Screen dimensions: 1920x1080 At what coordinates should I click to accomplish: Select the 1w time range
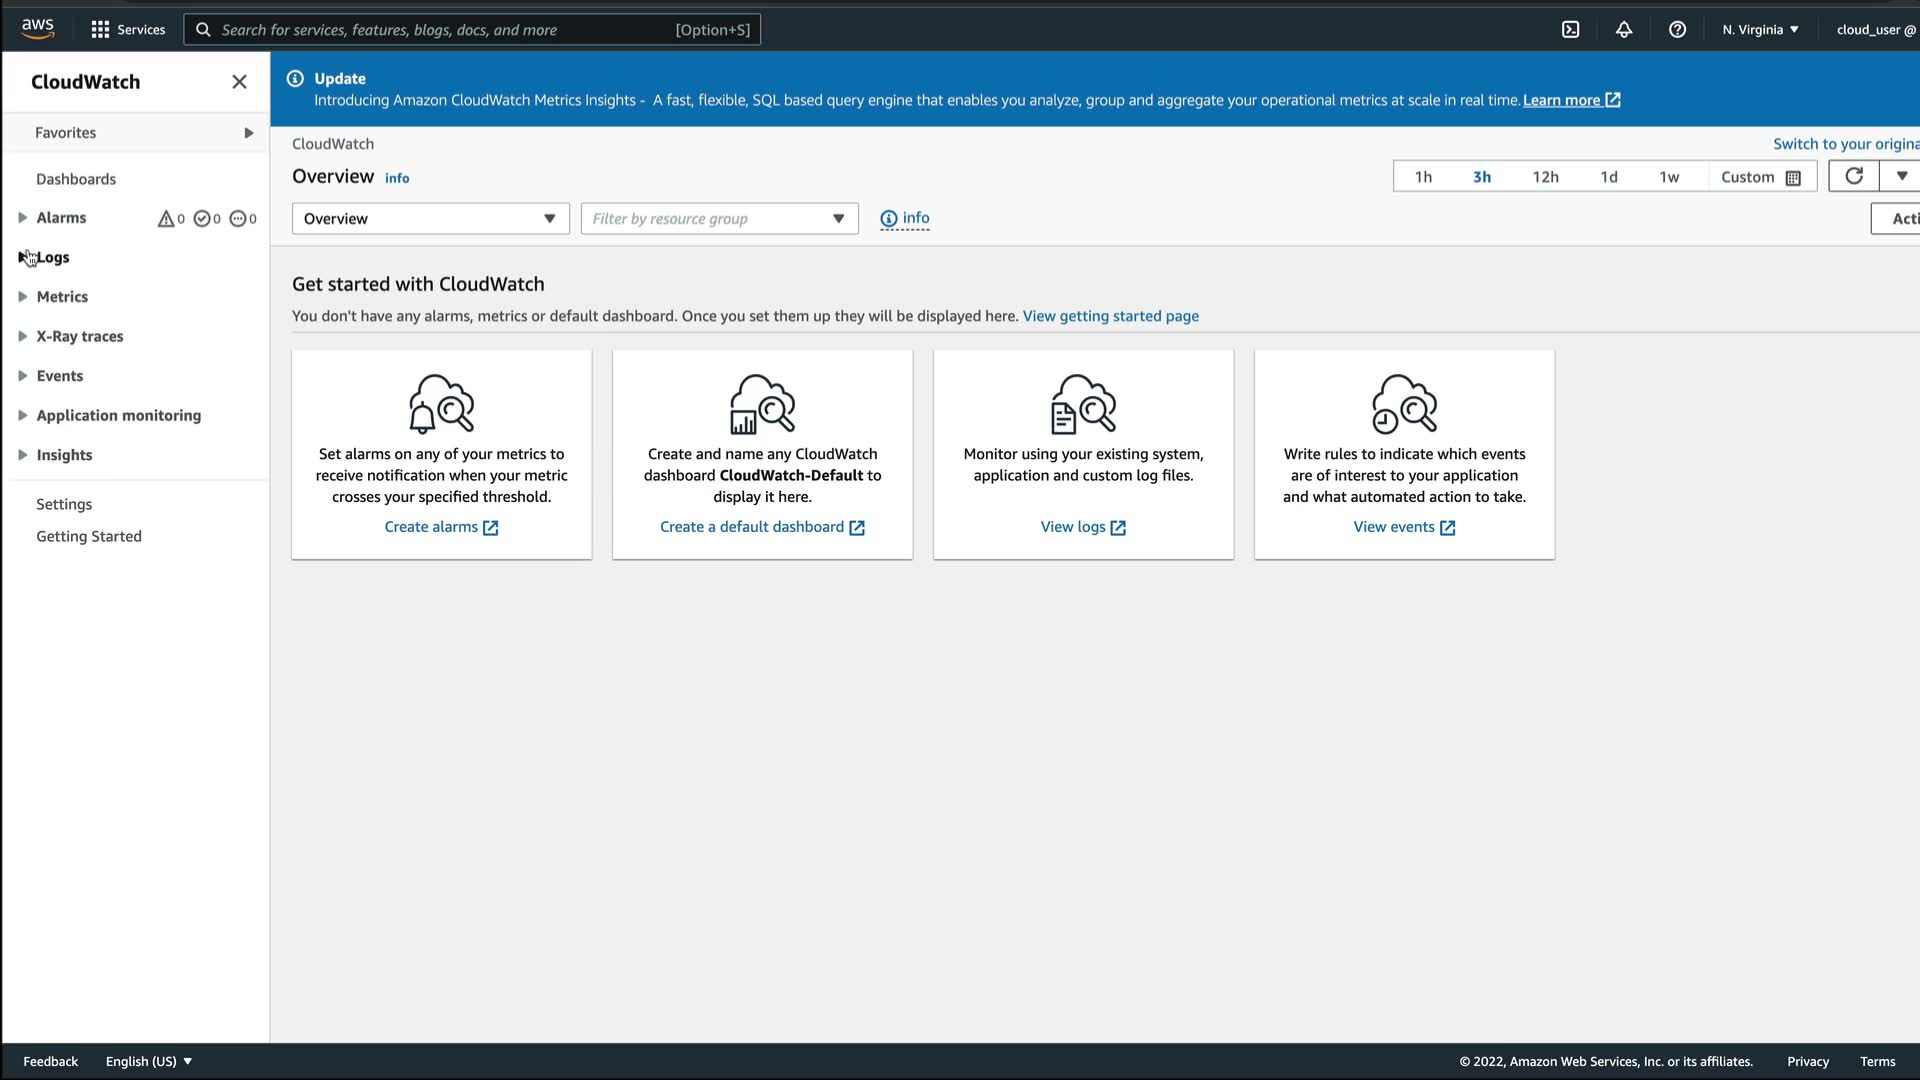[1669, 177]
